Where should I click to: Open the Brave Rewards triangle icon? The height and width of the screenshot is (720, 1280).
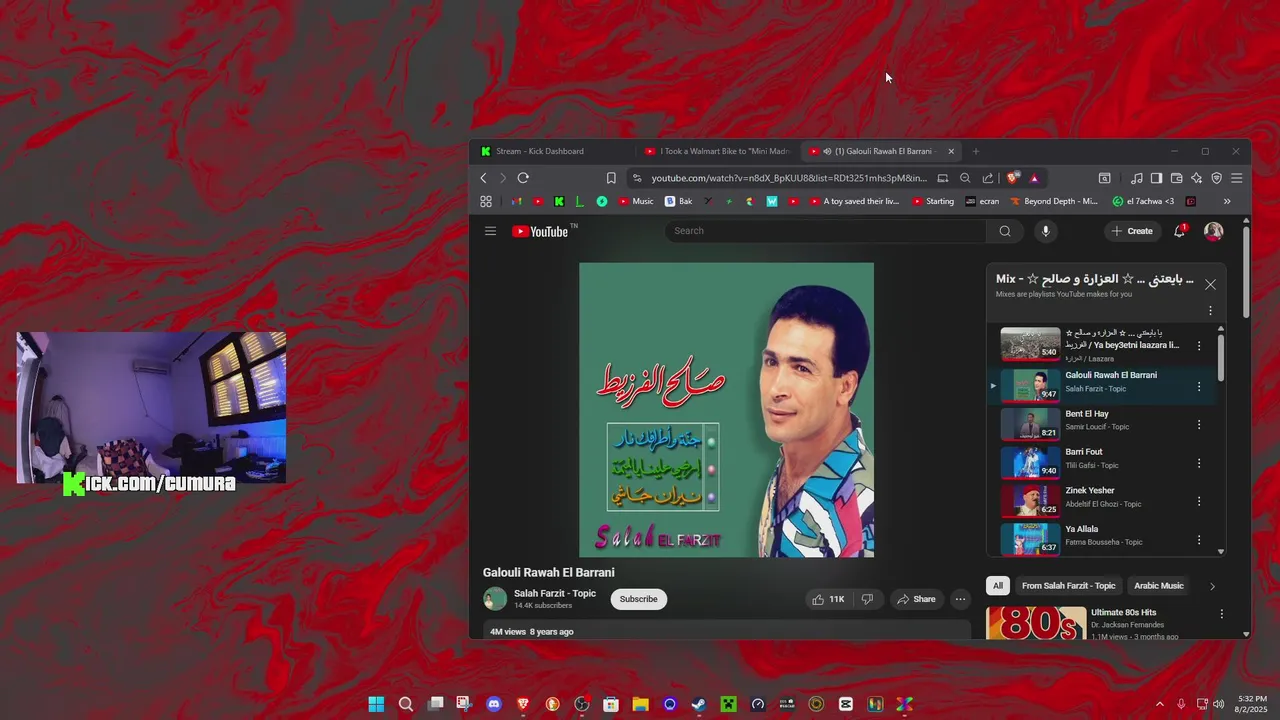[1034, 178]
